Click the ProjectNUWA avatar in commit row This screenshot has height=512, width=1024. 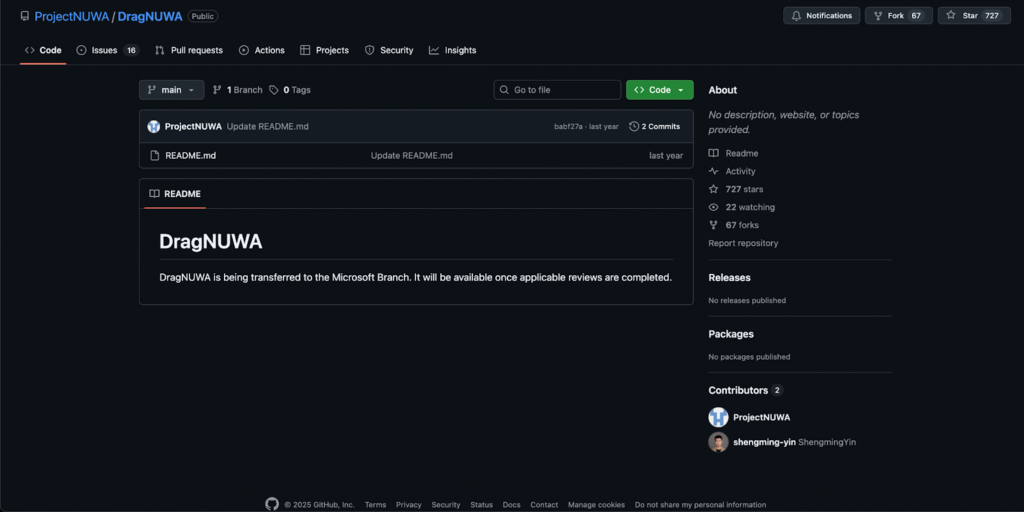coord(154,126)
